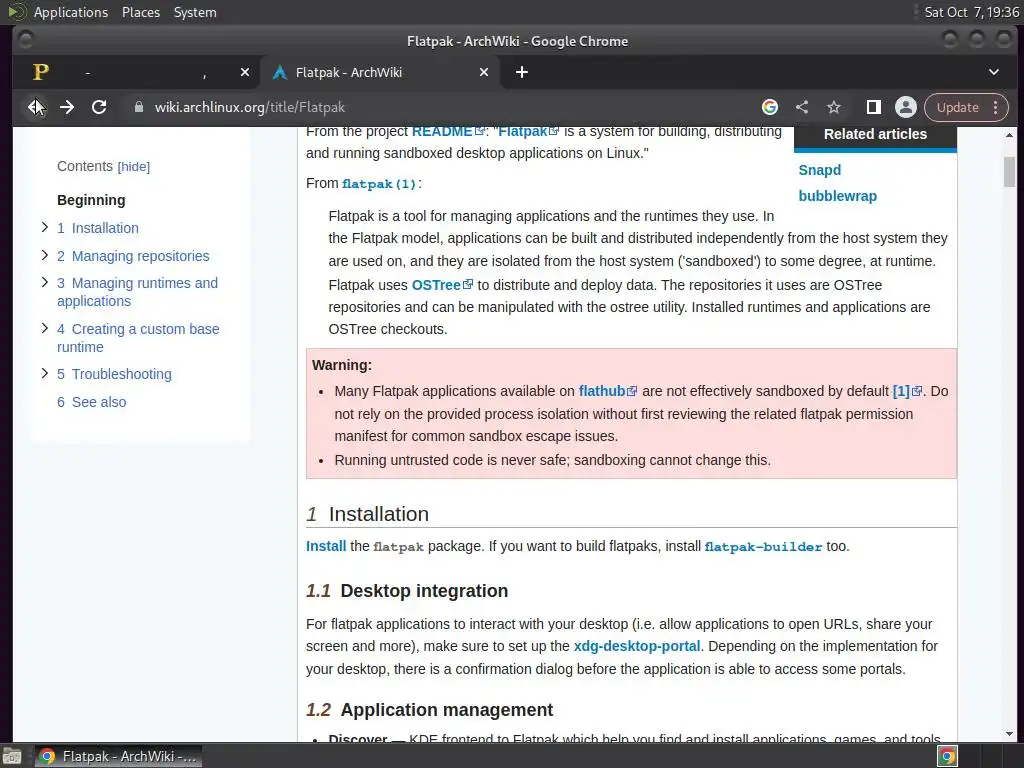Go to 4 Creating a custom base runtime
The height and width of the screenshot is (768, 1024).
click(138, 338)
